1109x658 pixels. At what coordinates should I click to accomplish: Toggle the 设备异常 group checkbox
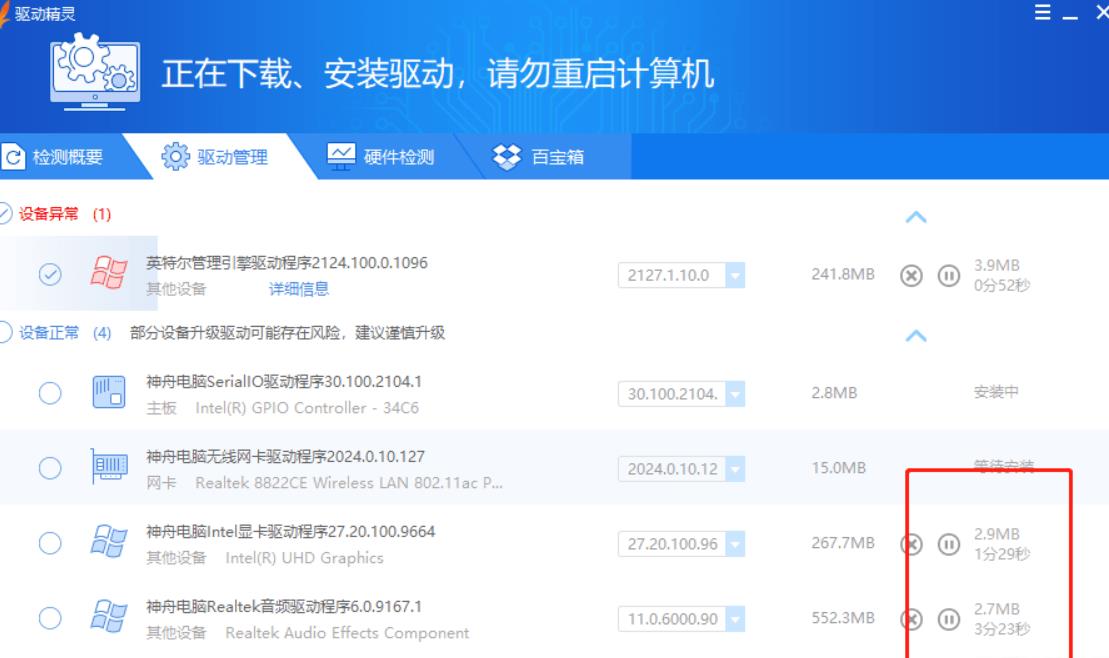[6, 213]
